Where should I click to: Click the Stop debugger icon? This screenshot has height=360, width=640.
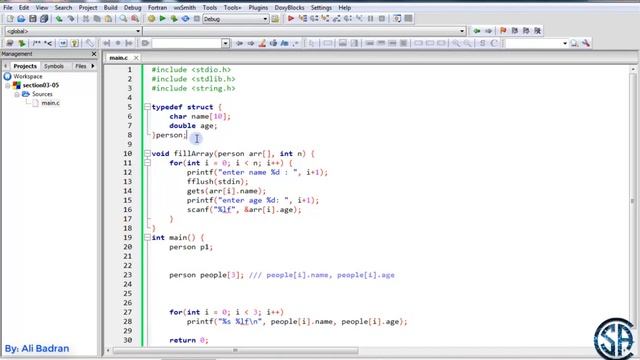[382, 19]
